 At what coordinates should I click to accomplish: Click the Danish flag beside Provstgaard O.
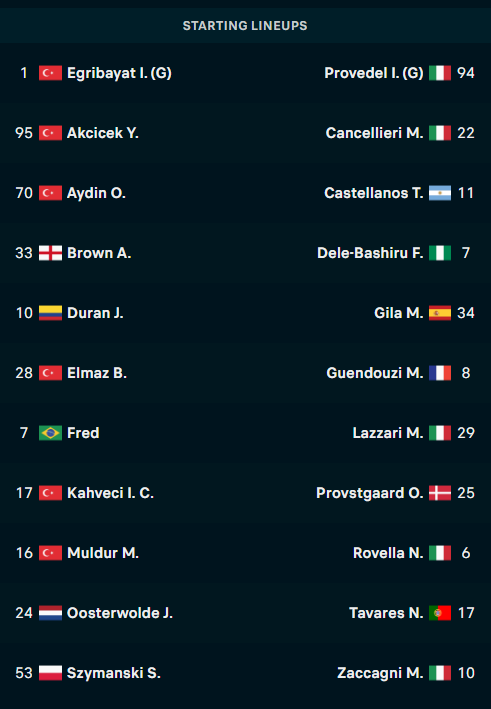tap(440, 493)
